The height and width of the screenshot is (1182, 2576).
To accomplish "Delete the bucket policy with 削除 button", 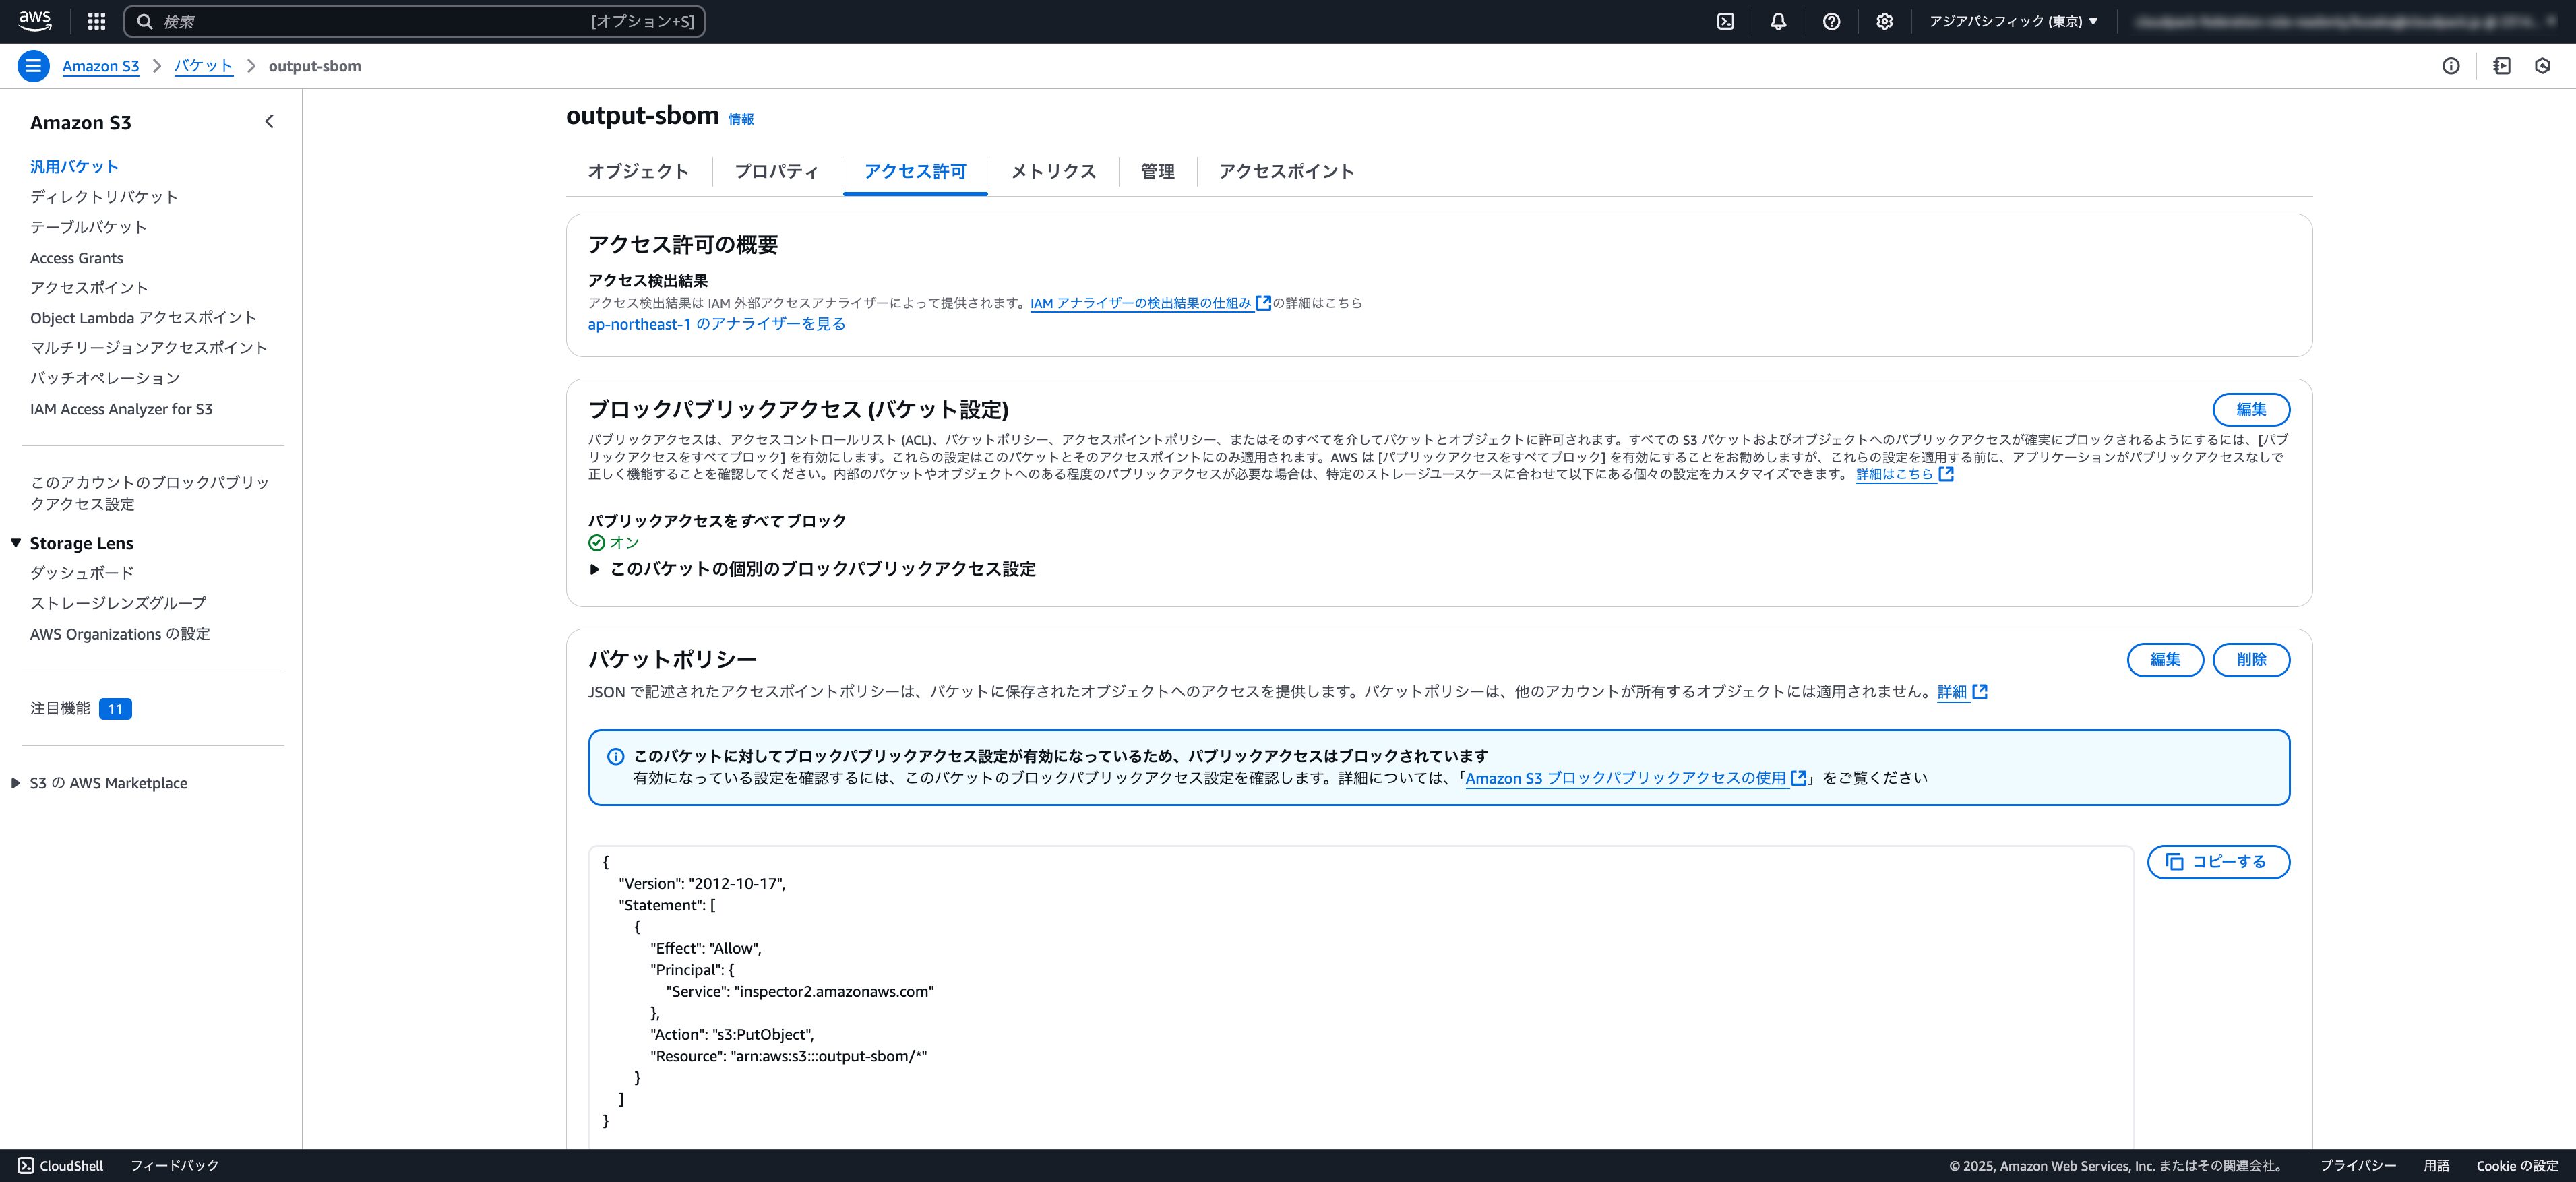I will click(x=2251, y=660).
